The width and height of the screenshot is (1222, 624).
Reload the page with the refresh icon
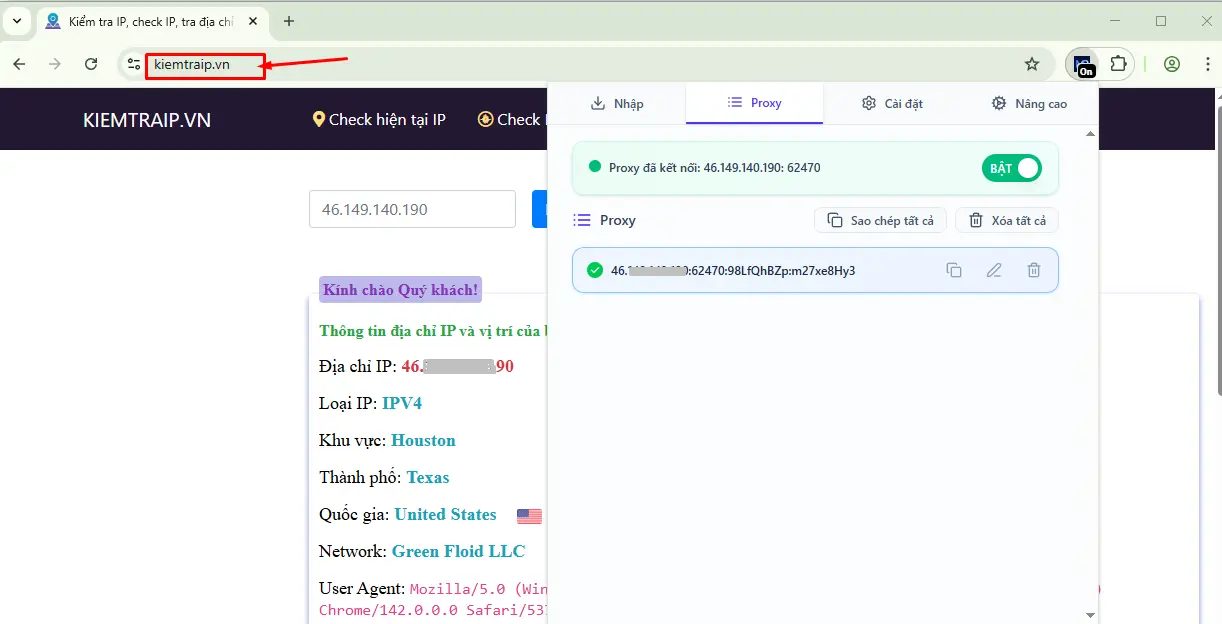91,63
